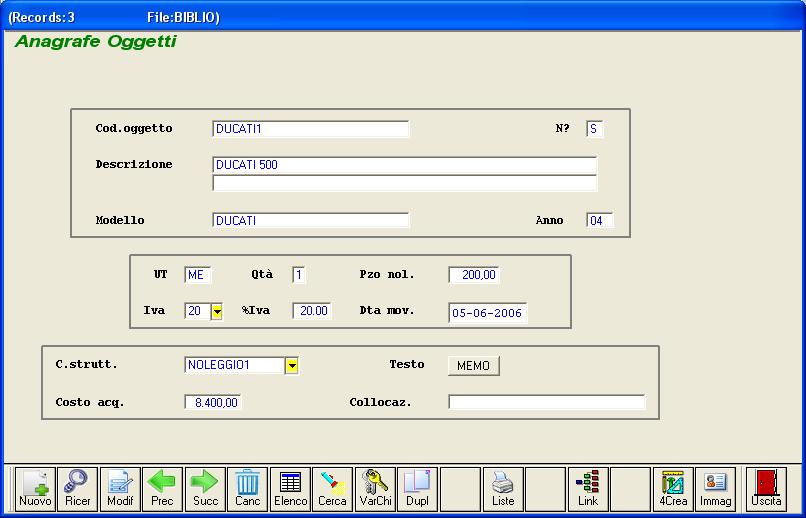Click the Dta mov. label

click(387, 310)
